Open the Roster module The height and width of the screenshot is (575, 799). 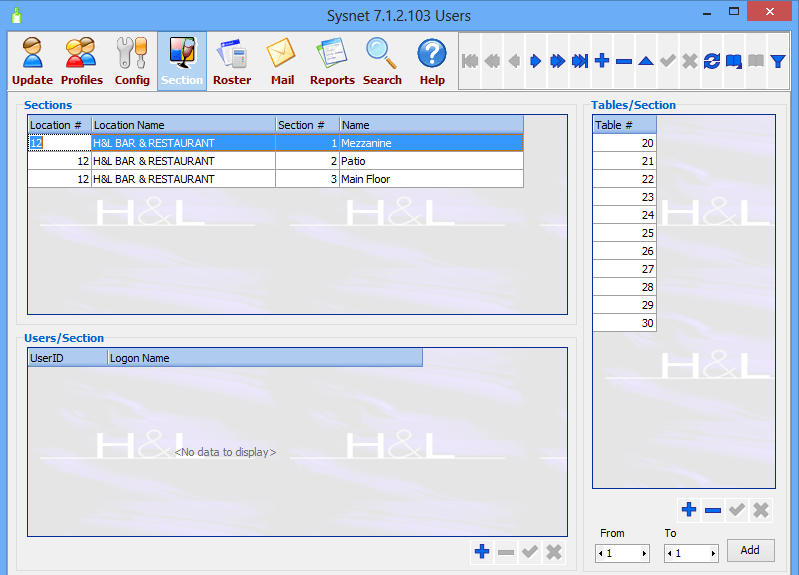click(232, 61)
